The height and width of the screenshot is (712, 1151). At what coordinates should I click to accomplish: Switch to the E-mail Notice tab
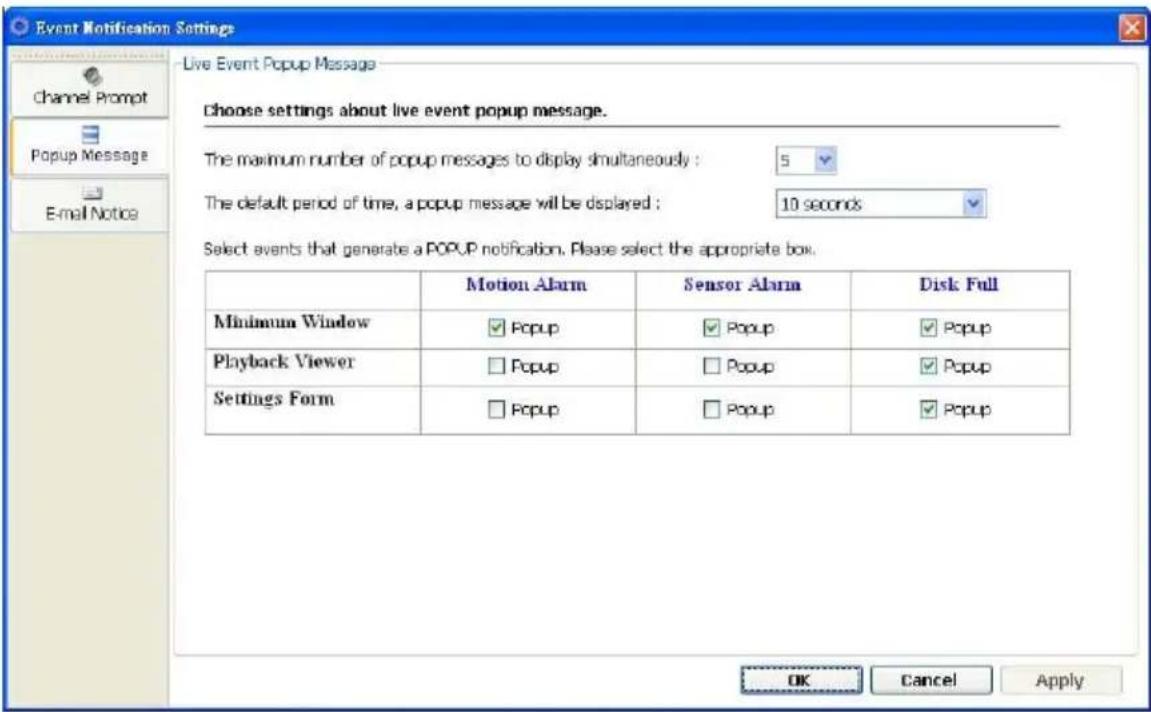90,205
